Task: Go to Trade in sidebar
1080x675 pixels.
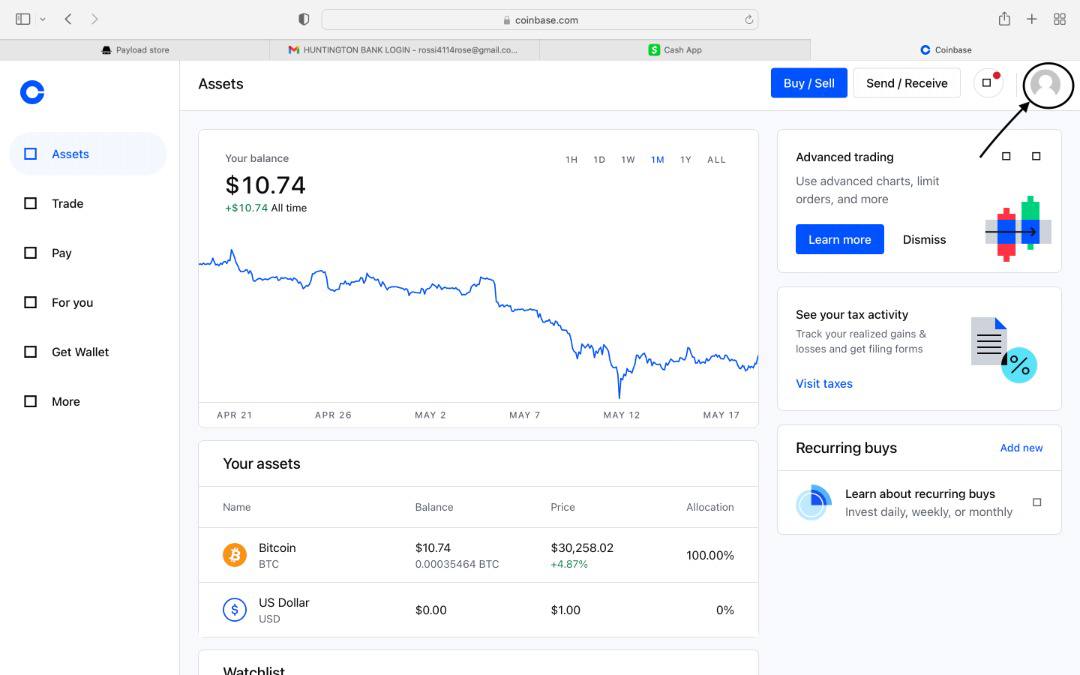Action: click(x=67, y=204)
